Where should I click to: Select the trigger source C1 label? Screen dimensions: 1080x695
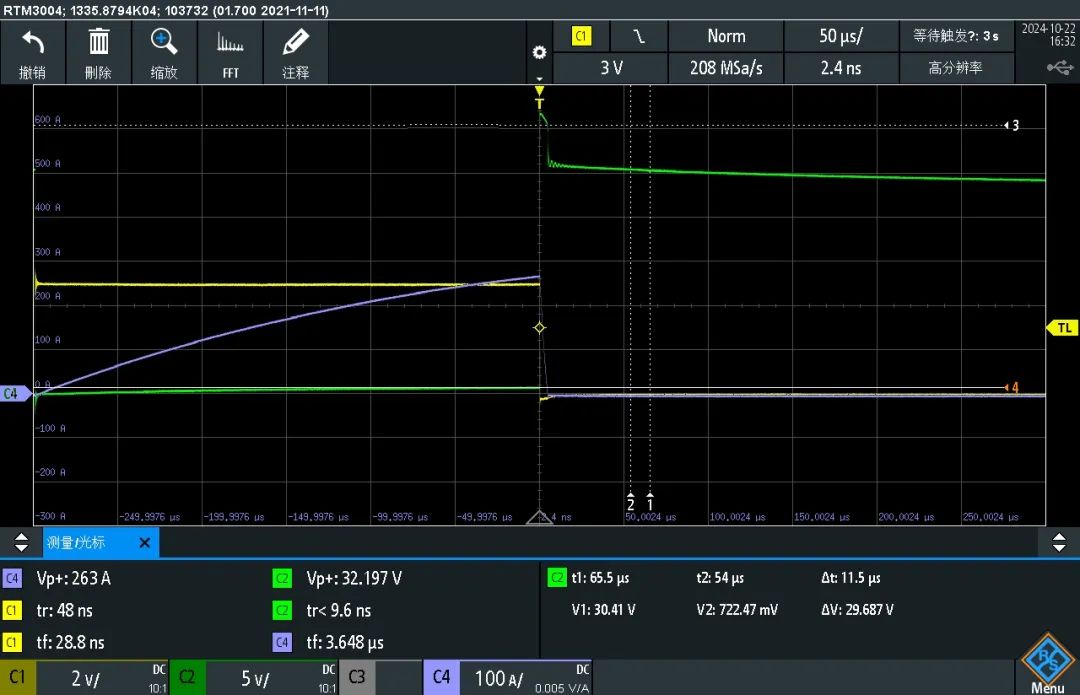pos(581,36)
